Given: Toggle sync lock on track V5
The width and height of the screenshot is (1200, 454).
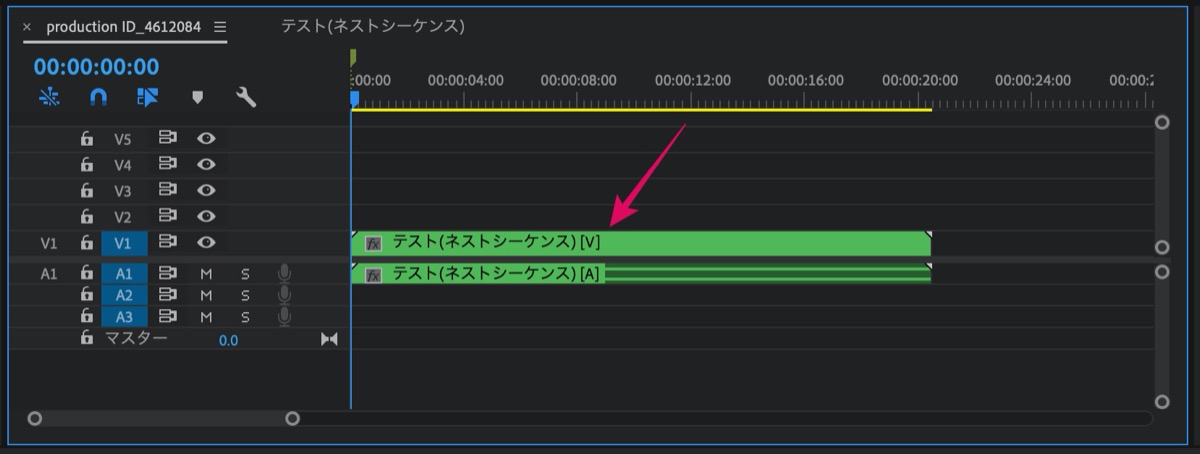Looking at the screenshot, I should point(168,139).
